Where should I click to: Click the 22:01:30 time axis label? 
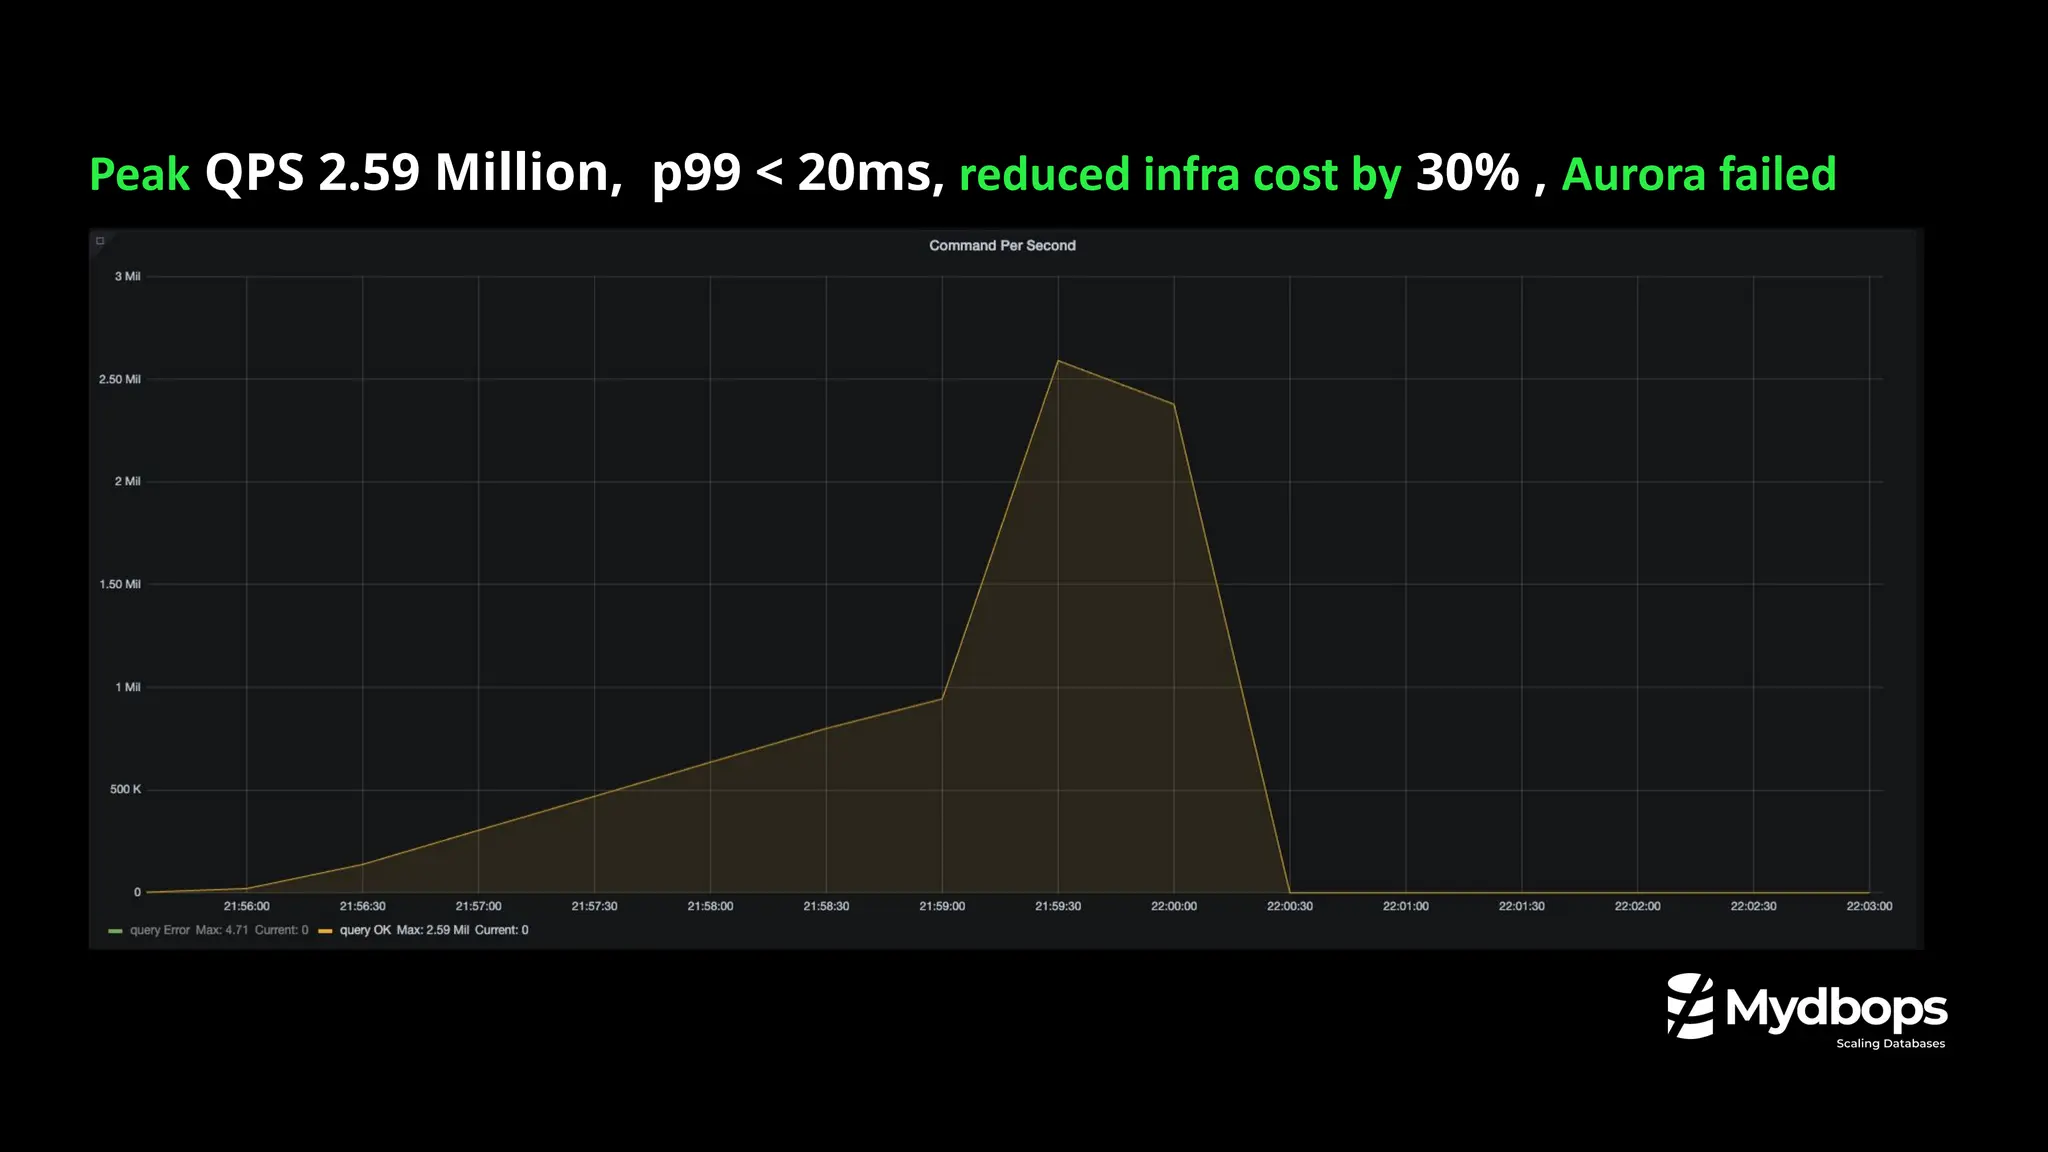coord(1521,906)
